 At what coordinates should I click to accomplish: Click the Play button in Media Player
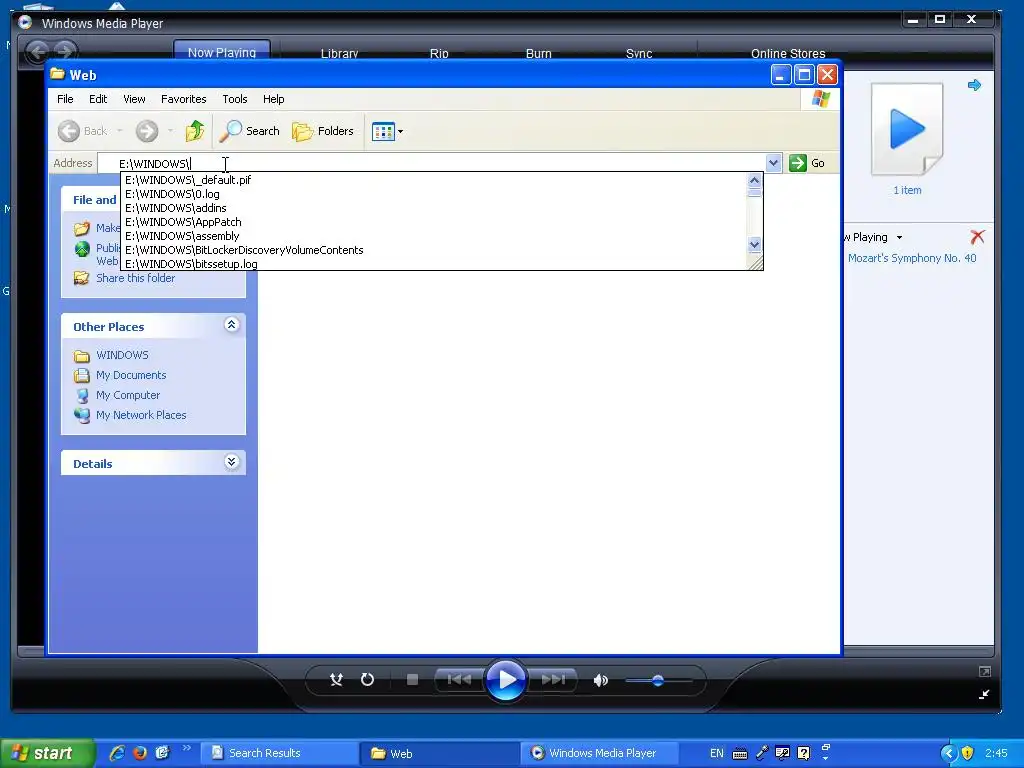506,680
